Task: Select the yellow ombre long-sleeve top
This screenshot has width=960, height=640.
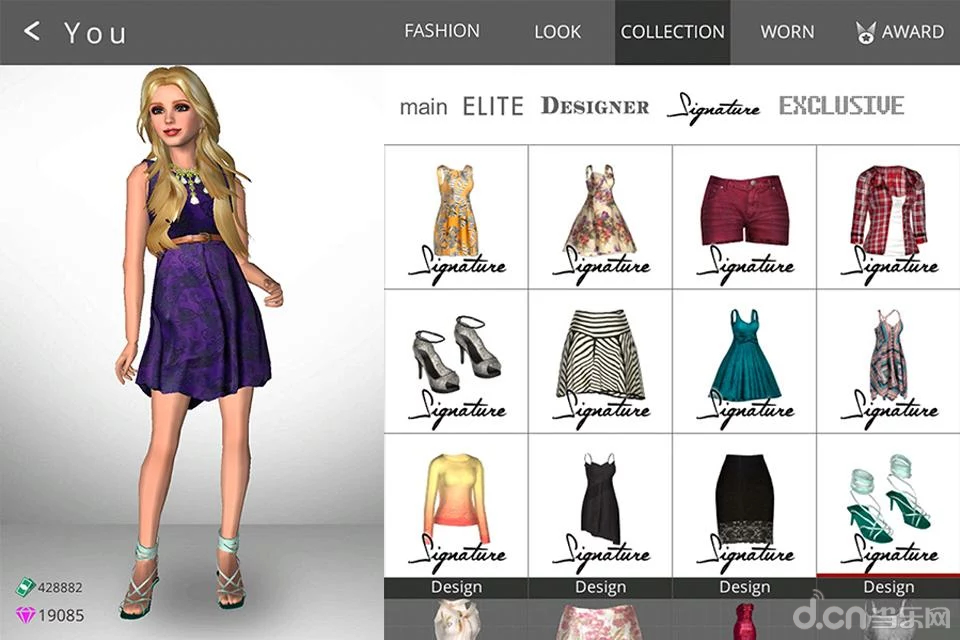Action: [x=456, y=505]
